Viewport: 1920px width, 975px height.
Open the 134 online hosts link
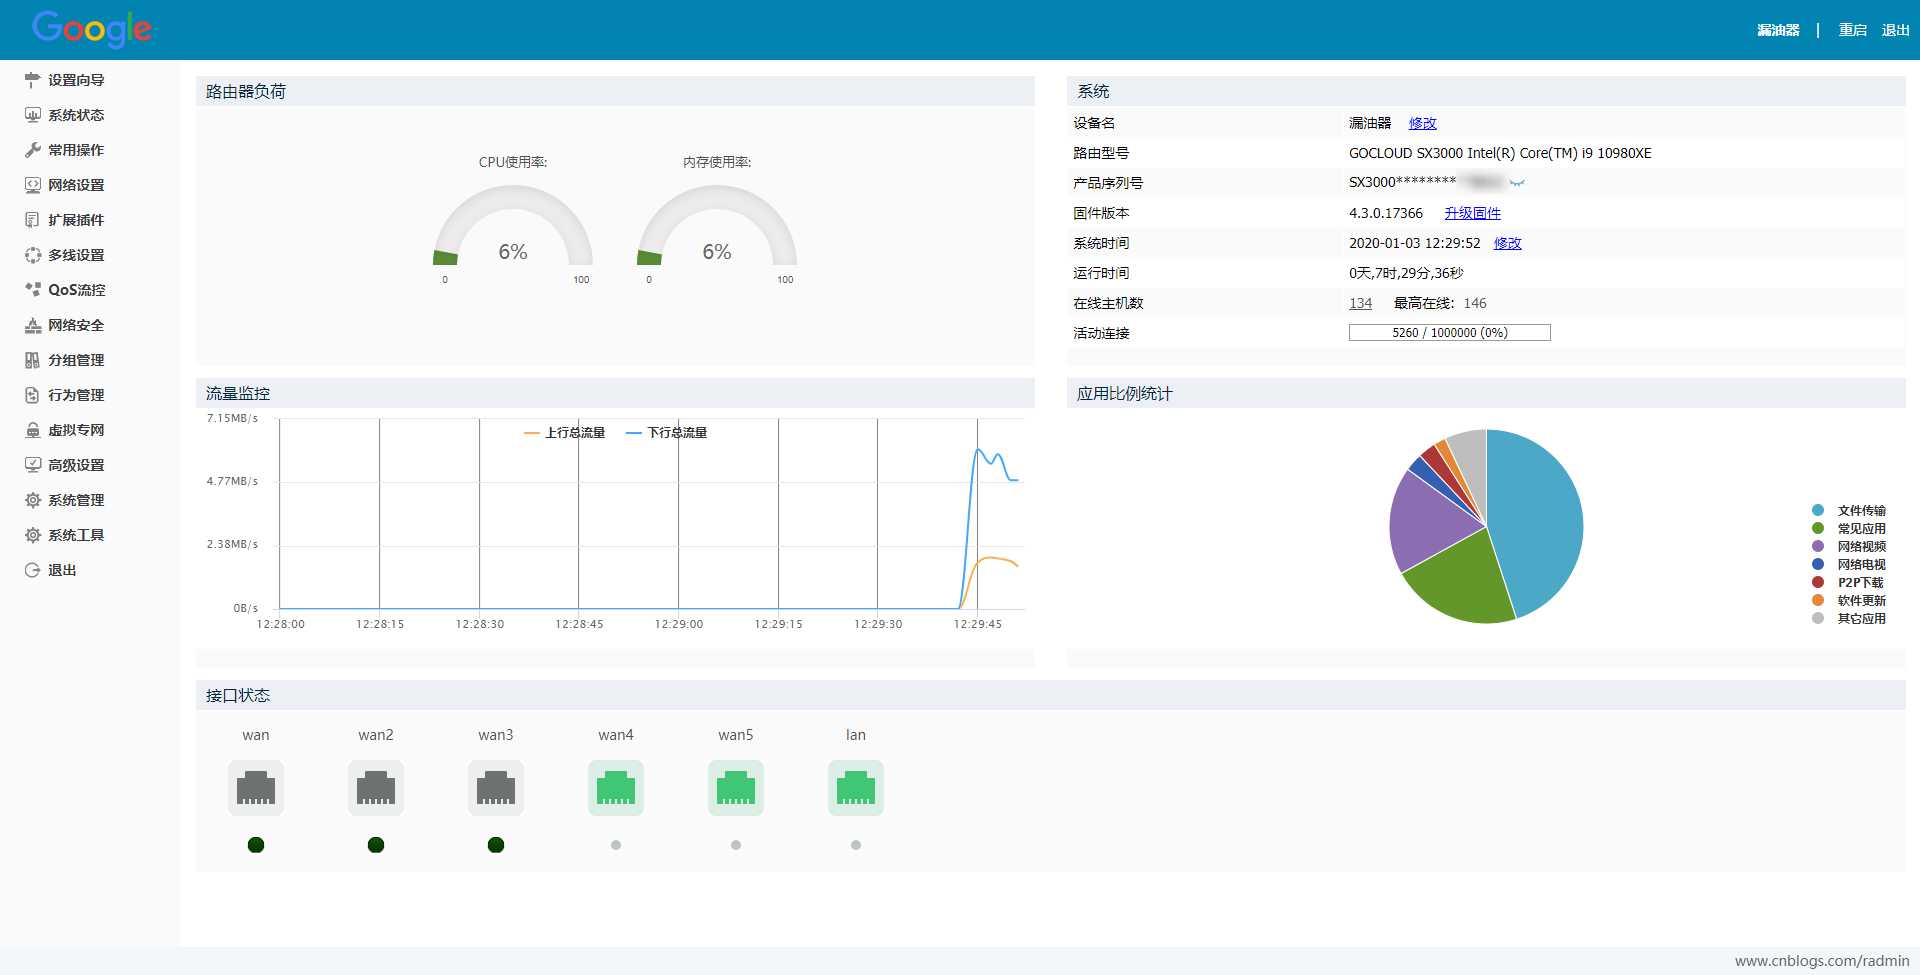click(1360, 303)
